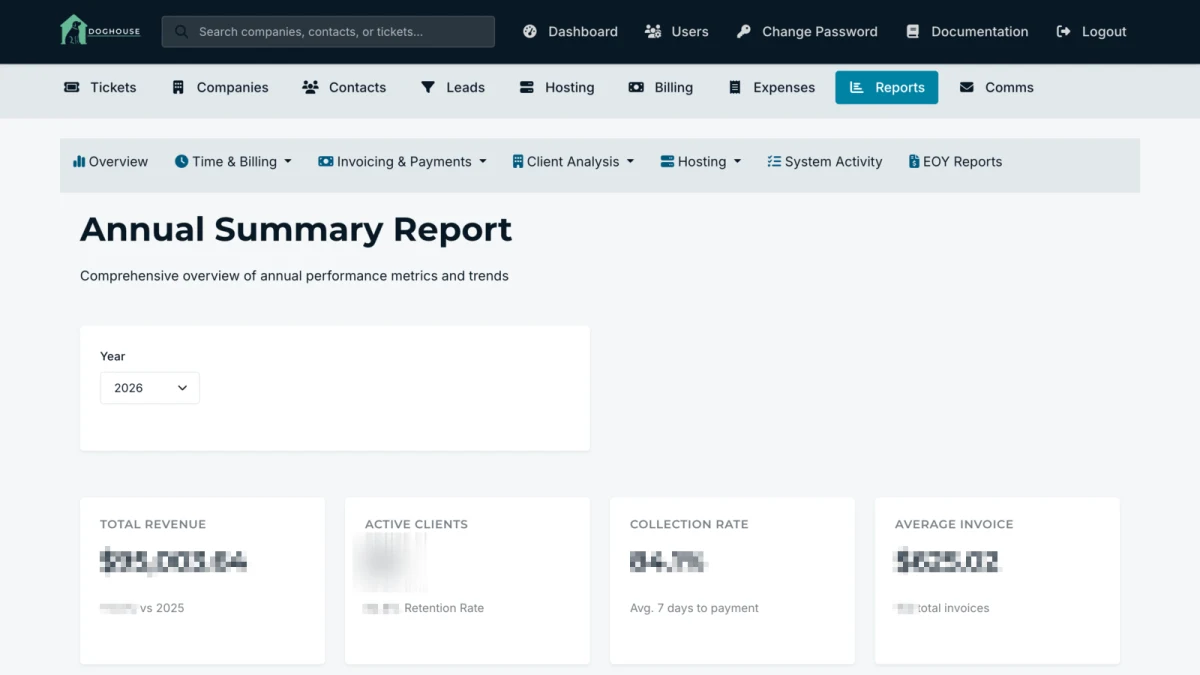Click the Active Clients card
1200x675 pixels.
(x=467, y=580)
